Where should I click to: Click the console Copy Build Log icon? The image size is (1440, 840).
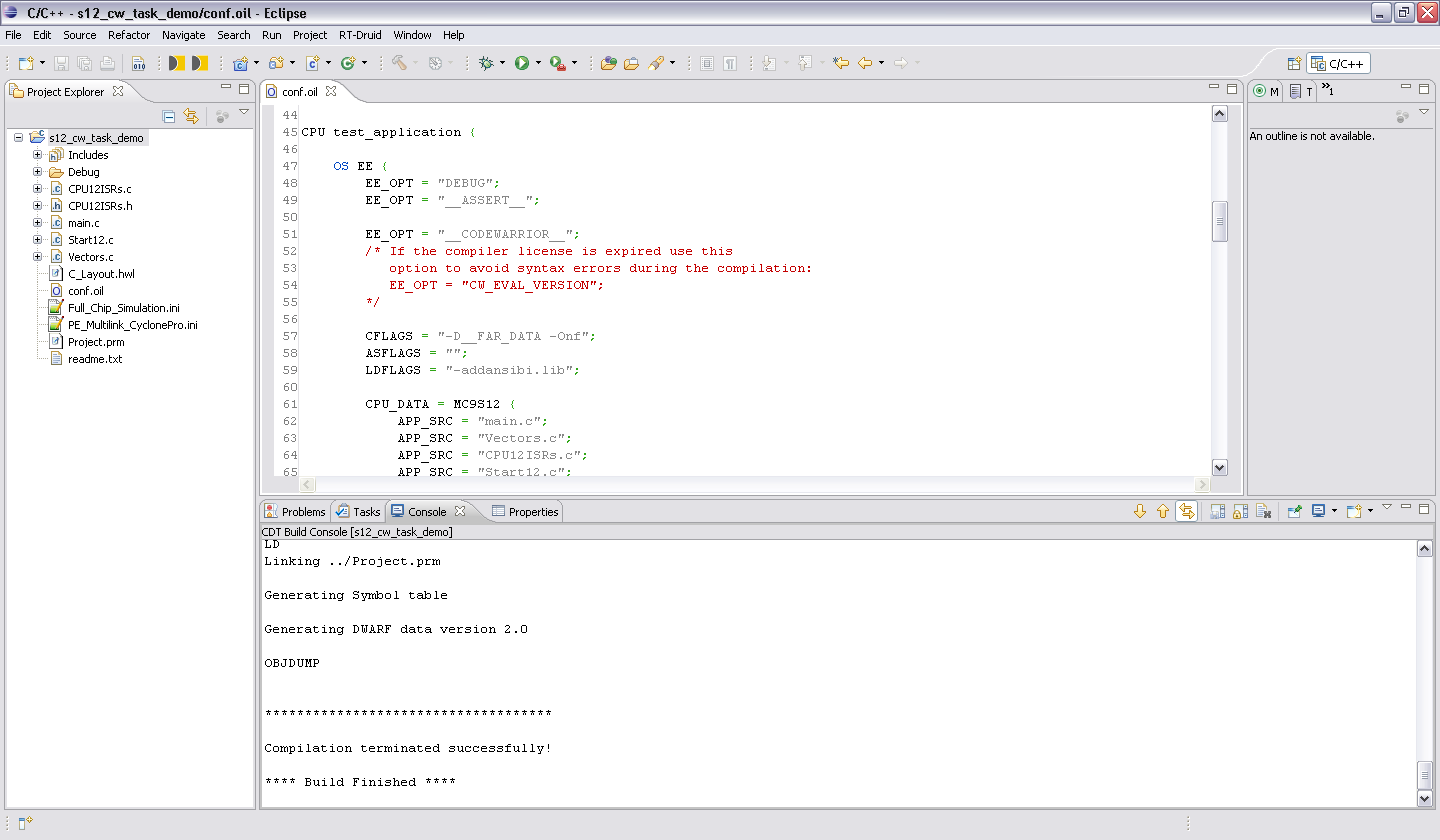pyautogui.click(x=1217, y=511)
